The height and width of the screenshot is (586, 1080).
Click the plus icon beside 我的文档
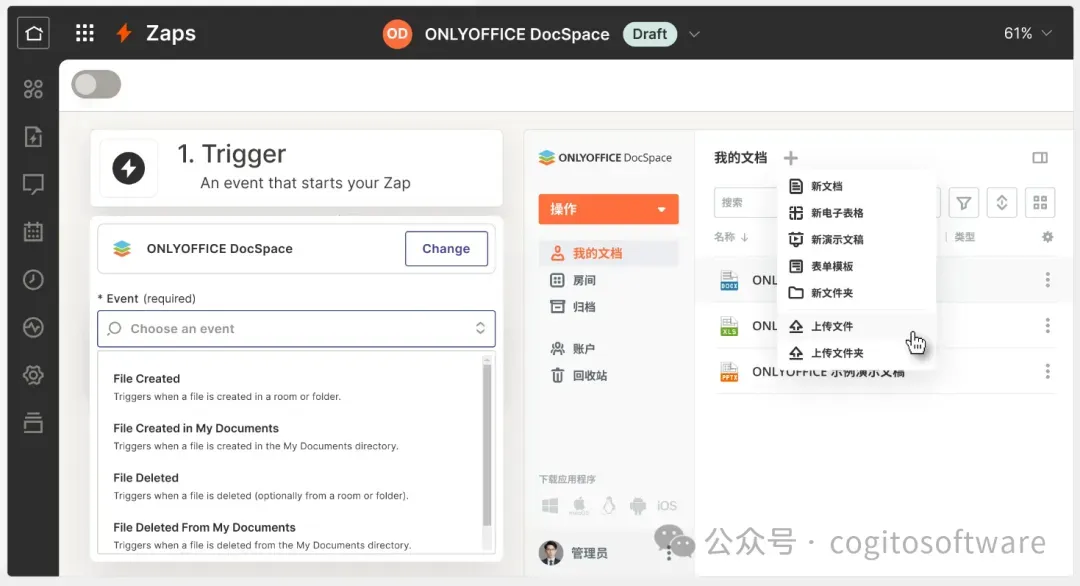791,158
